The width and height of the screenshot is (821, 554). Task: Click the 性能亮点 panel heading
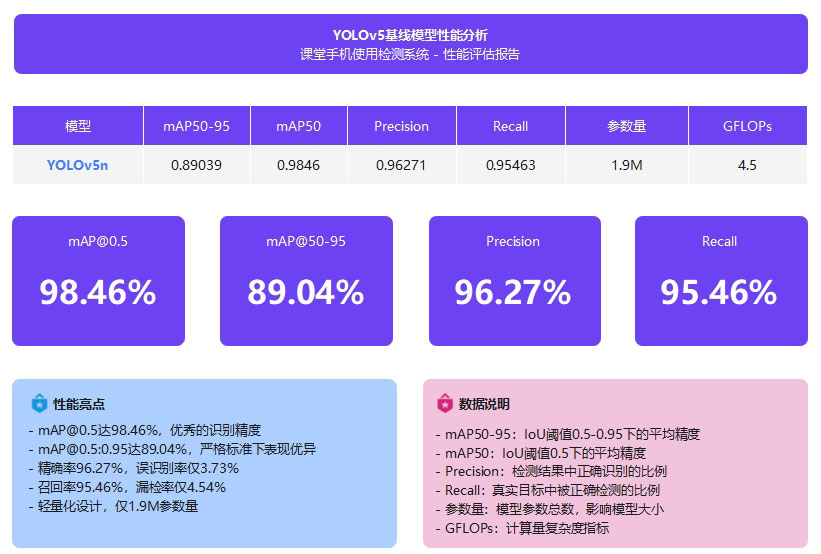pyautogui.click(x=79, y=405)
